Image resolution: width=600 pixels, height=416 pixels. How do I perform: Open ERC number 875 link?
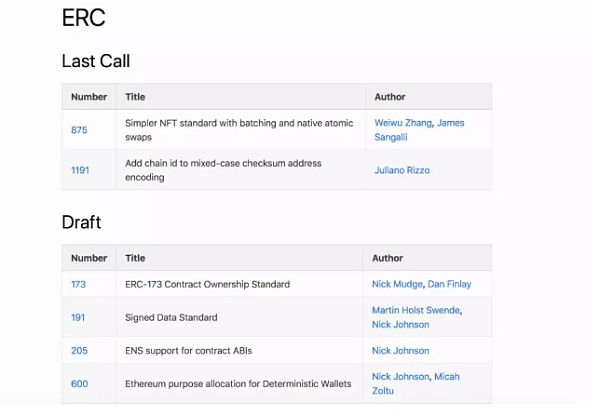click(79, 130)
